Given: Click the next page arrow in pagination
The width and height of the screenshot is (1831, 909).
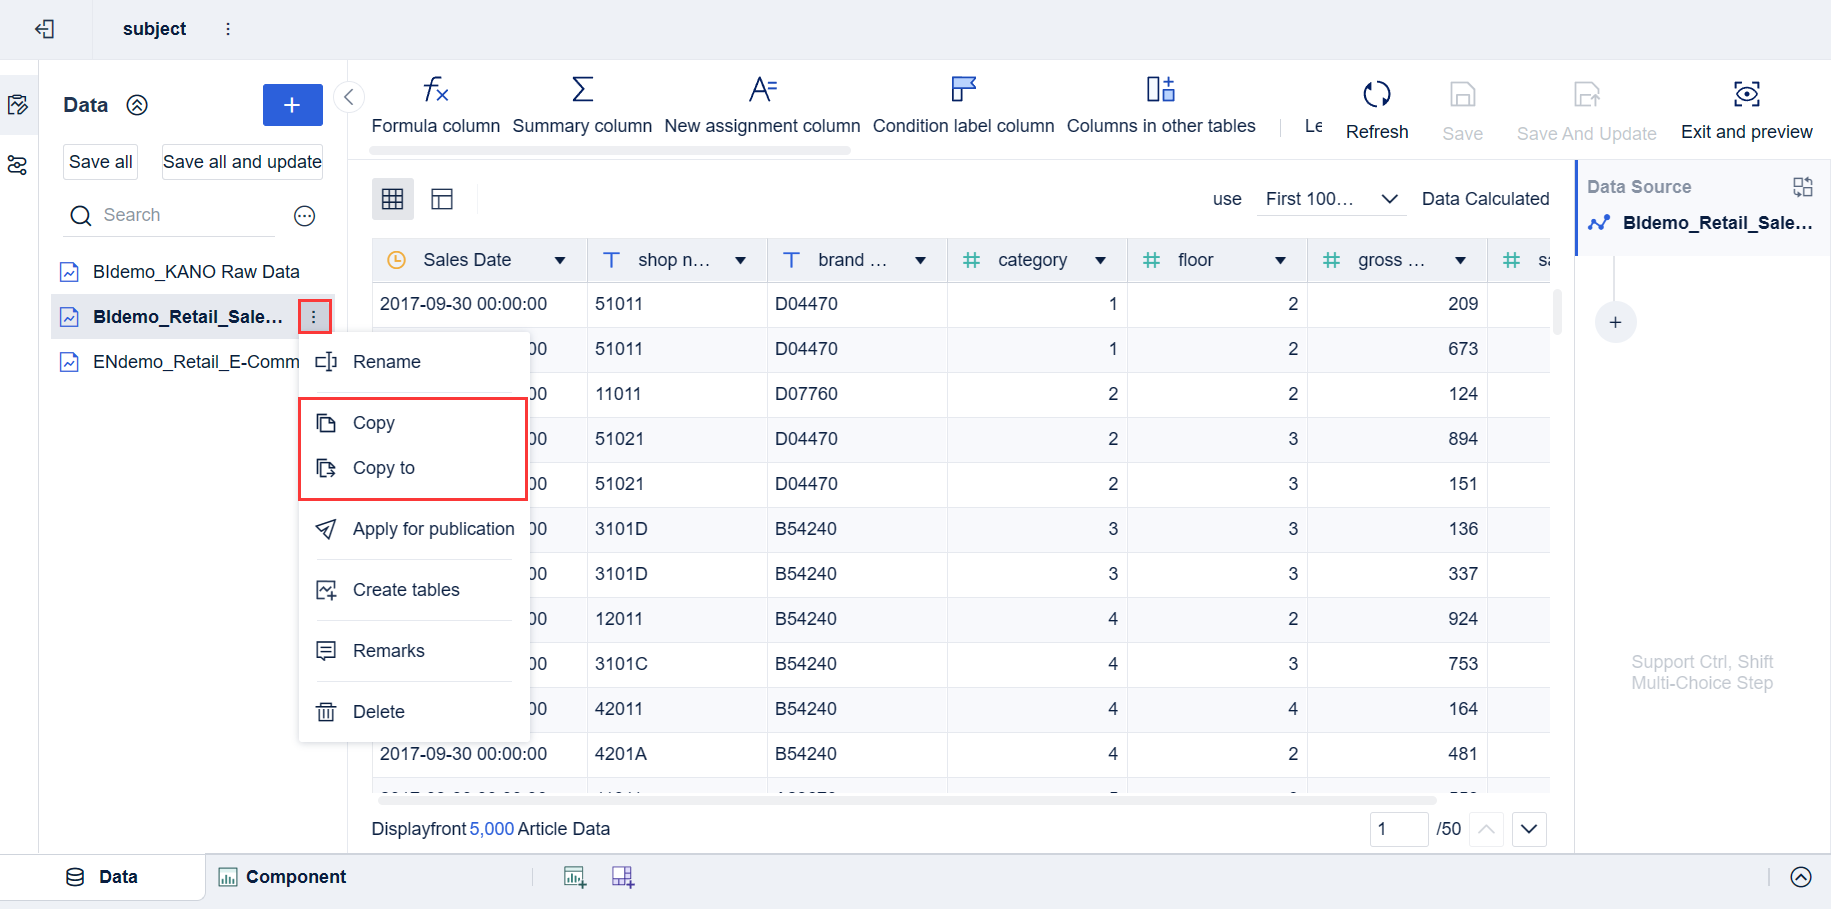Looking at the screenshot, I should [x=1528, y=829].
